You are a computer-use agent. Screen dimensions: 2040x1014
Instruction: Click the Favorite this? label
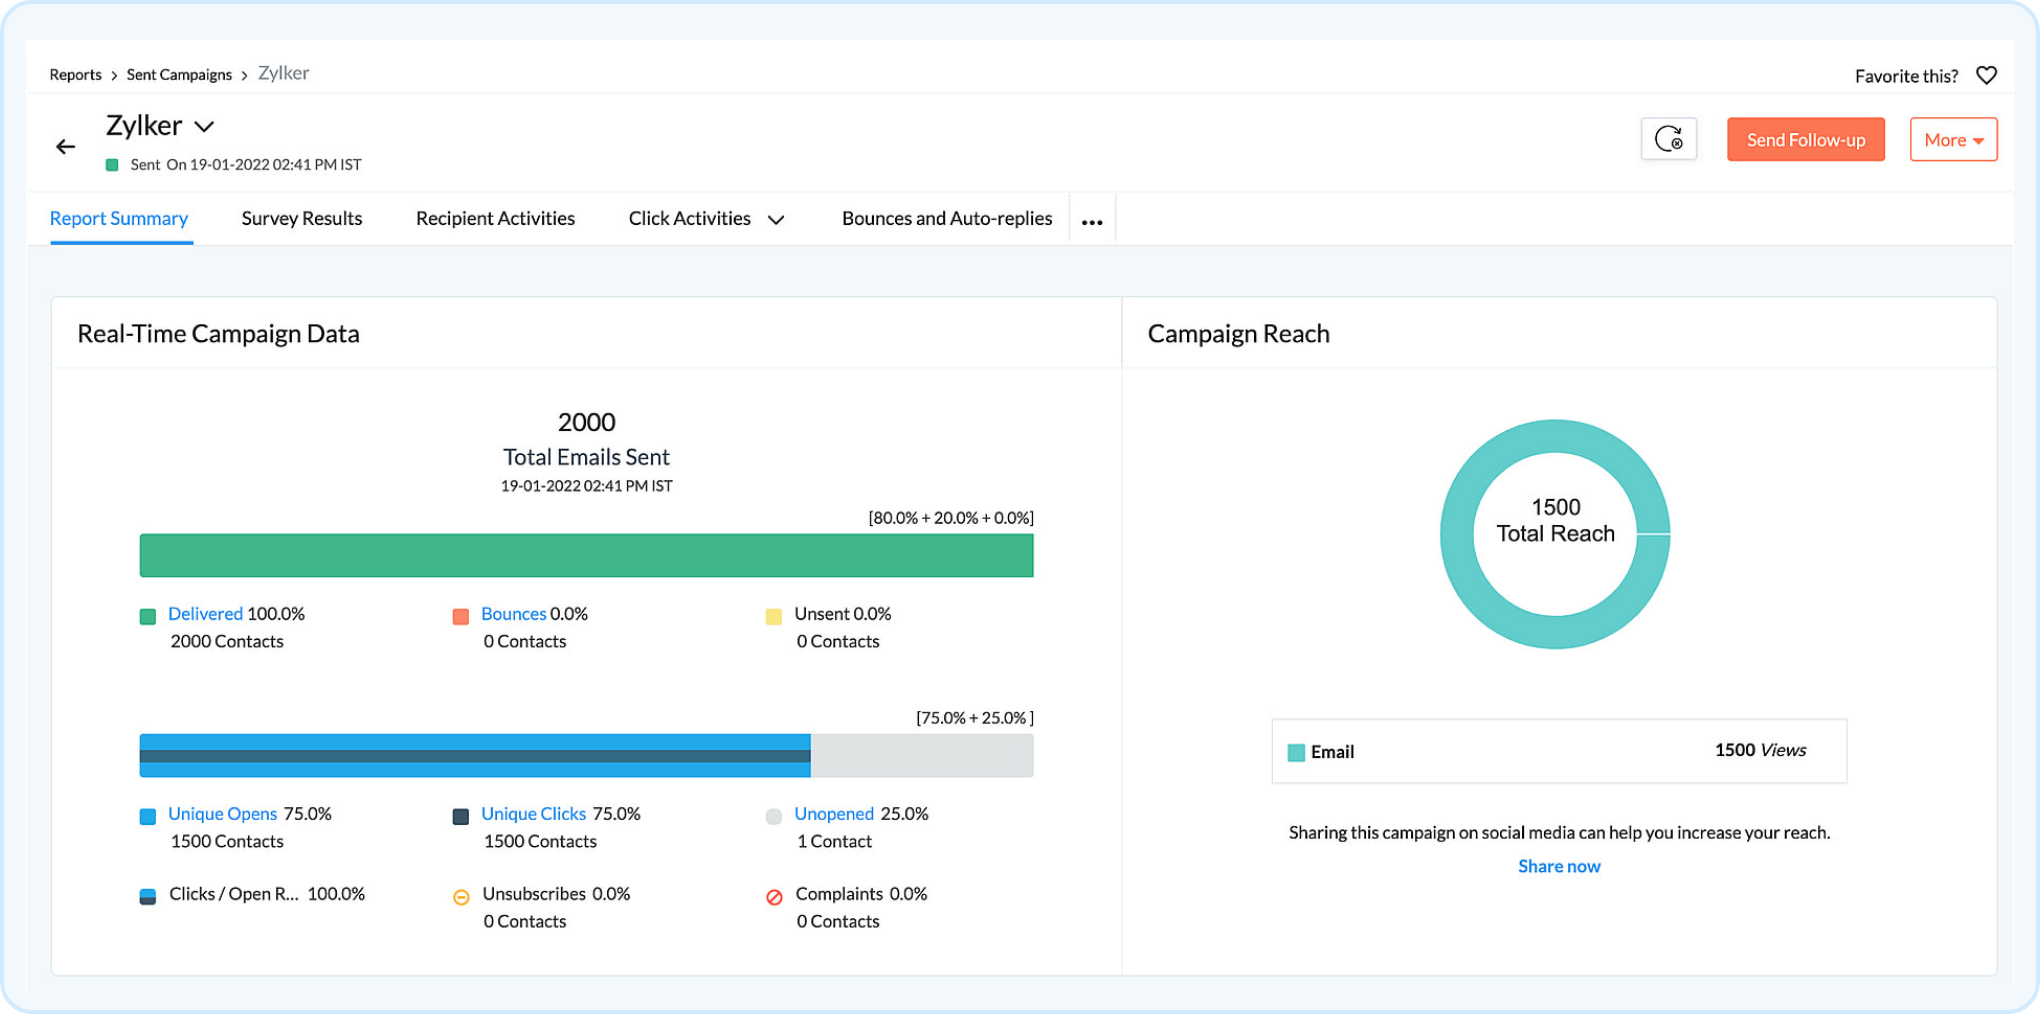click(x=1906, y=76)
